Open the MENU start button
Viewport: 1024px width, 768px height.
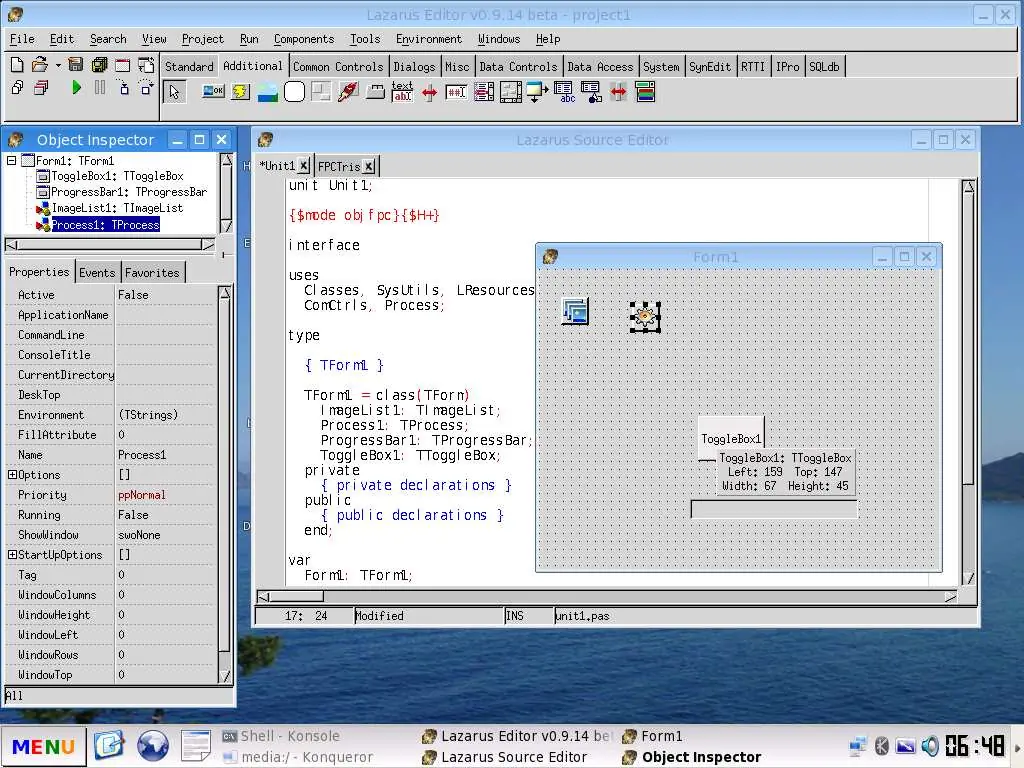click(43, 746)
